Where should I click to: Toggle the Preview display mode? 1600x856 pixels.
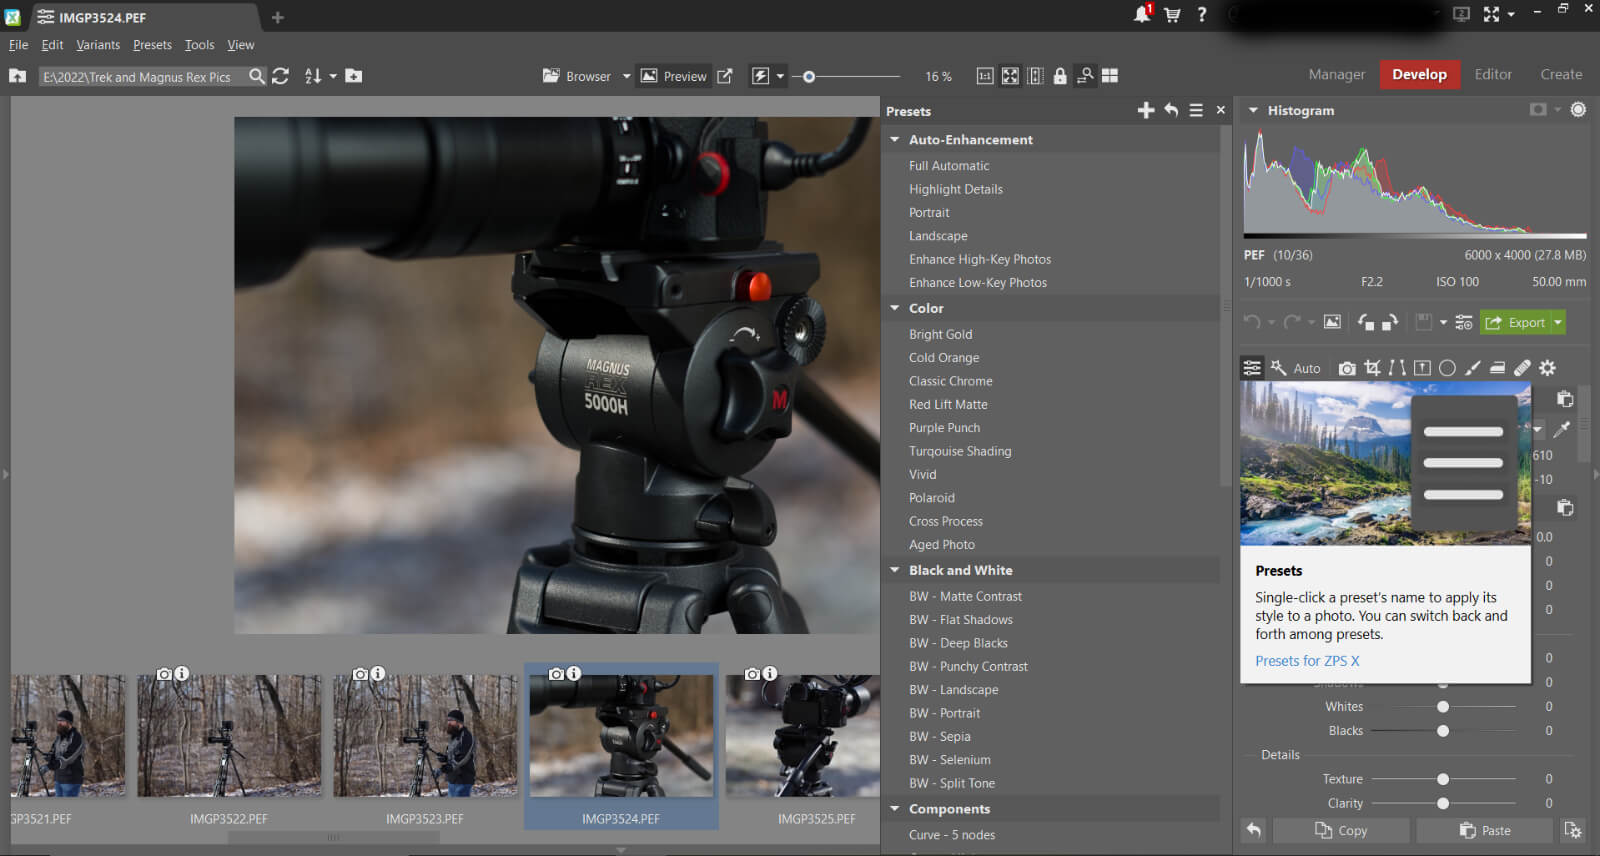point(674,76)
